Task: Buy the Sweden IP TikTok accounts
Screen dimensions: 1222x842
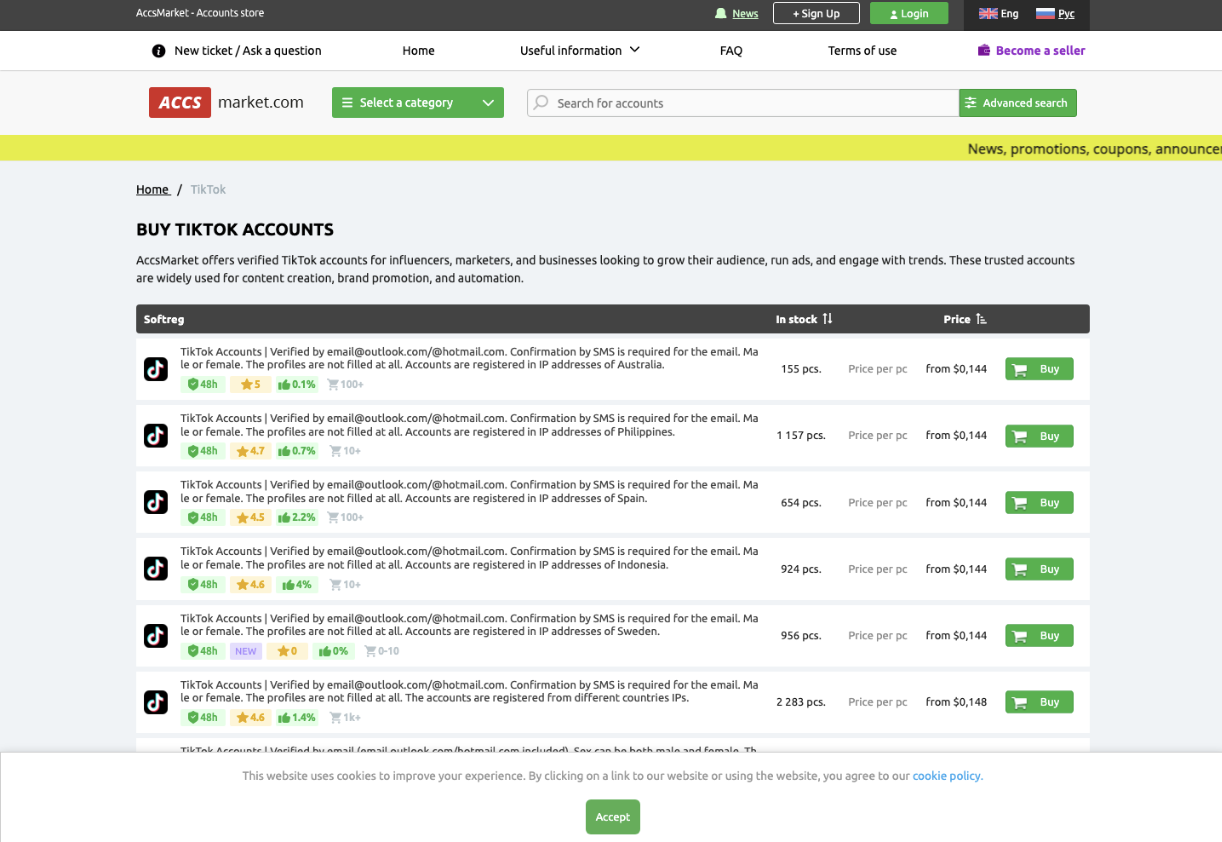Action: (1039, 636)
